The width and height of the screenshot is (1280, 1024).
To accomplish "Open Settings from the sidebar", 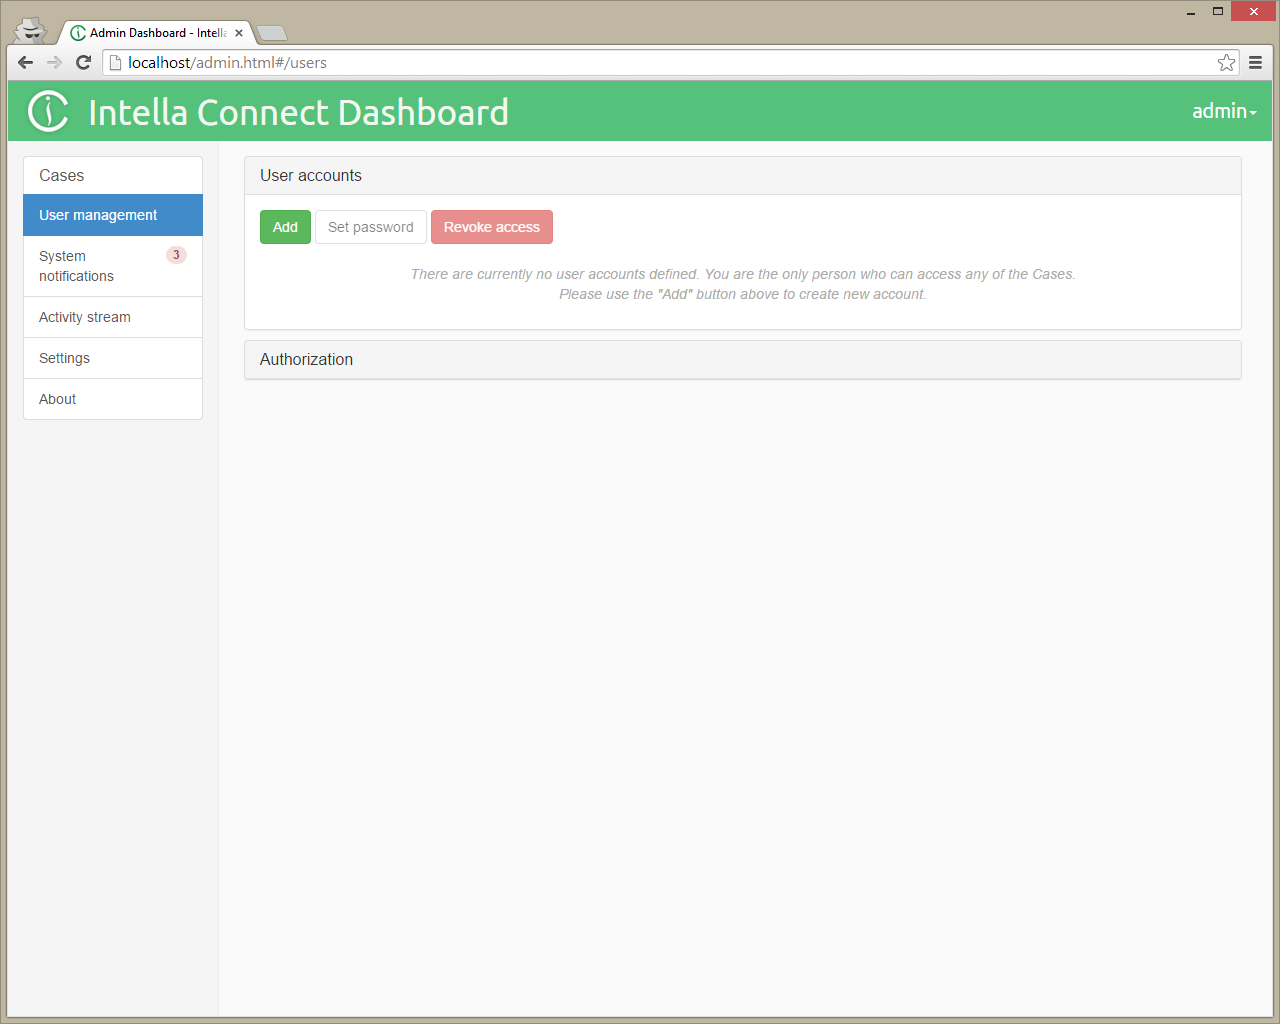I will click(x=64, y=358).
